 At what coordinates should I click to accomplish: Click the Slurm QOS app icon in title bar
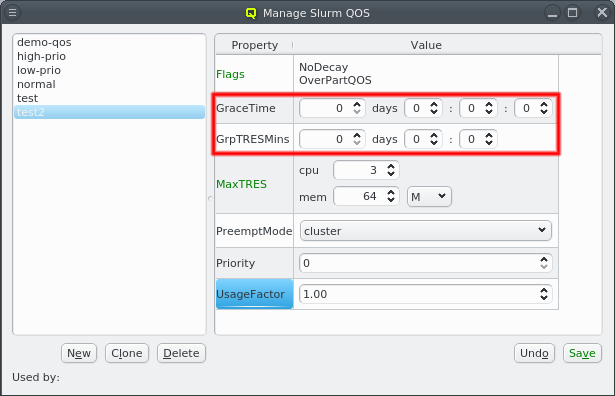coord(251,13)
